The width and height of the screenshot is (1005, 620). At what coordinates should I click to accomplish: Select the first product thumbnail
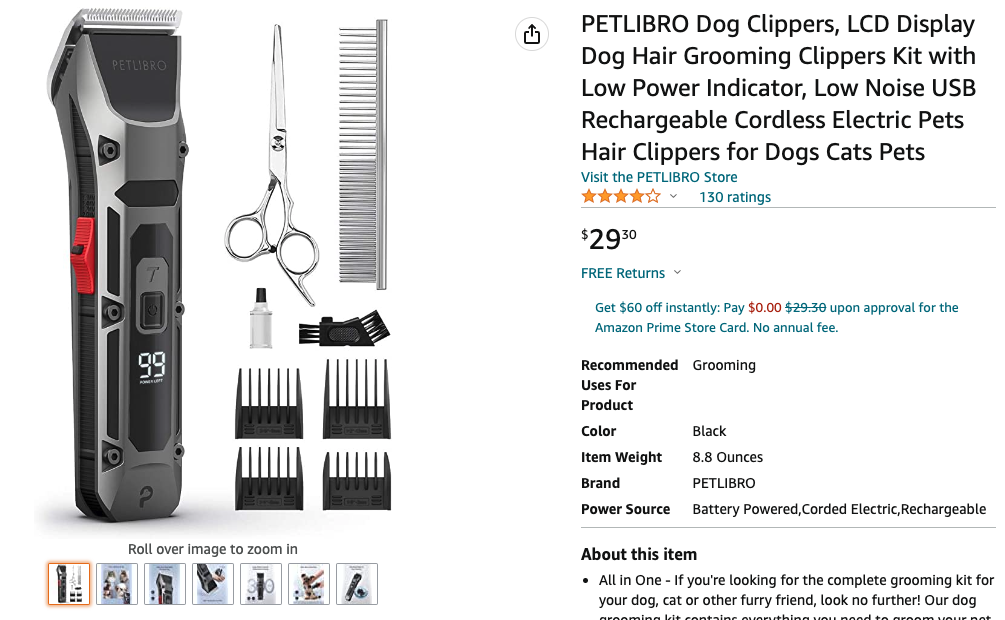pos(68,583)
